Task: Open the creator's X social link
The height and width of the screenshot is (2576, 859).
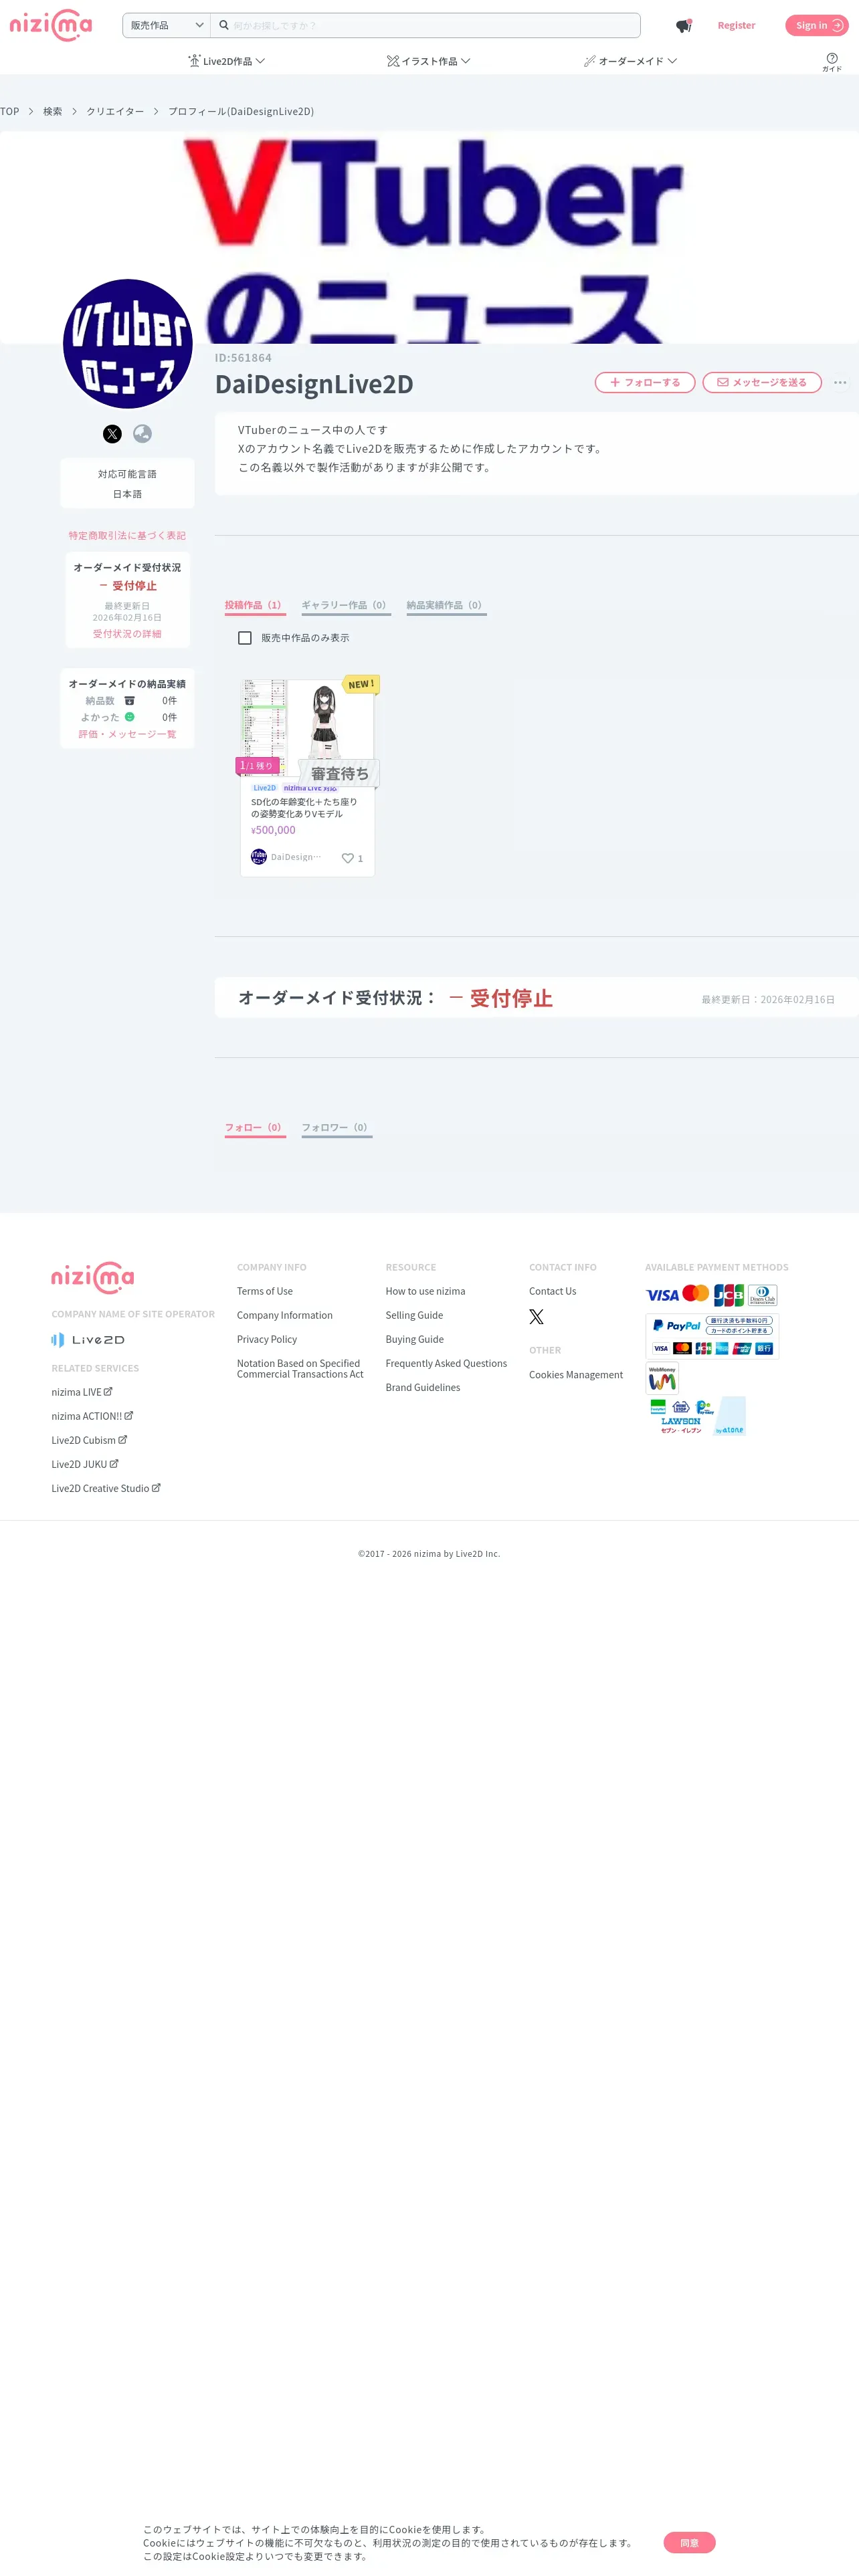Action: [112, 434]
